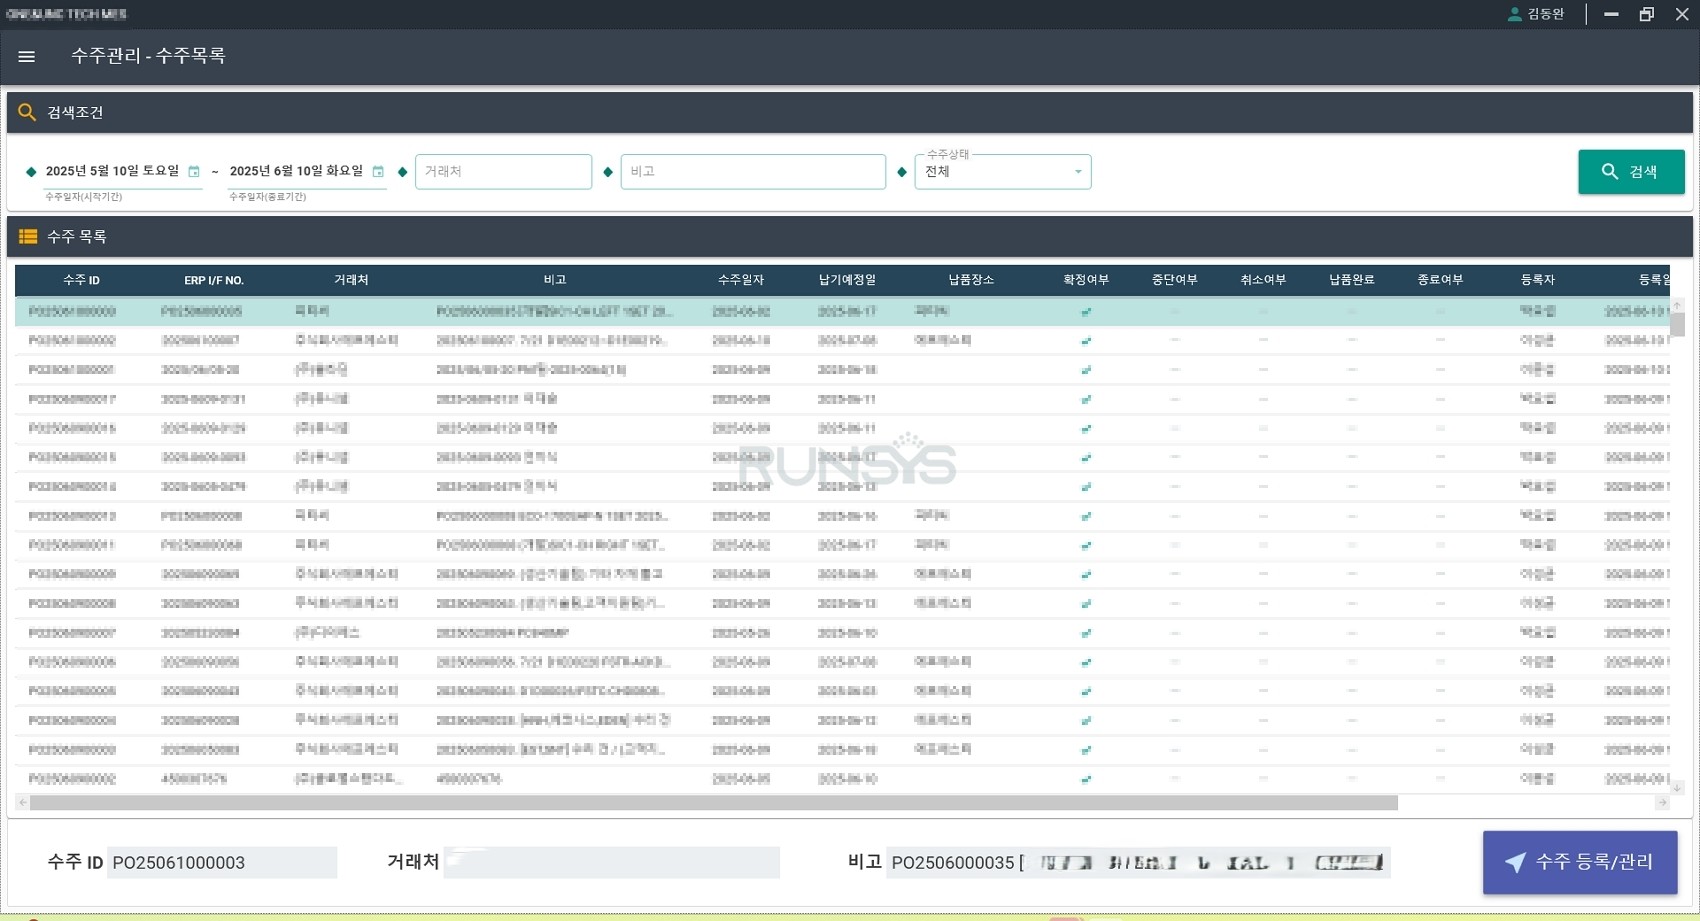Screen dimensions: 1700x921
Task: Click the 확정여부 checkmark in first row
Action: pyautogui.click(x=1086, y=312)
